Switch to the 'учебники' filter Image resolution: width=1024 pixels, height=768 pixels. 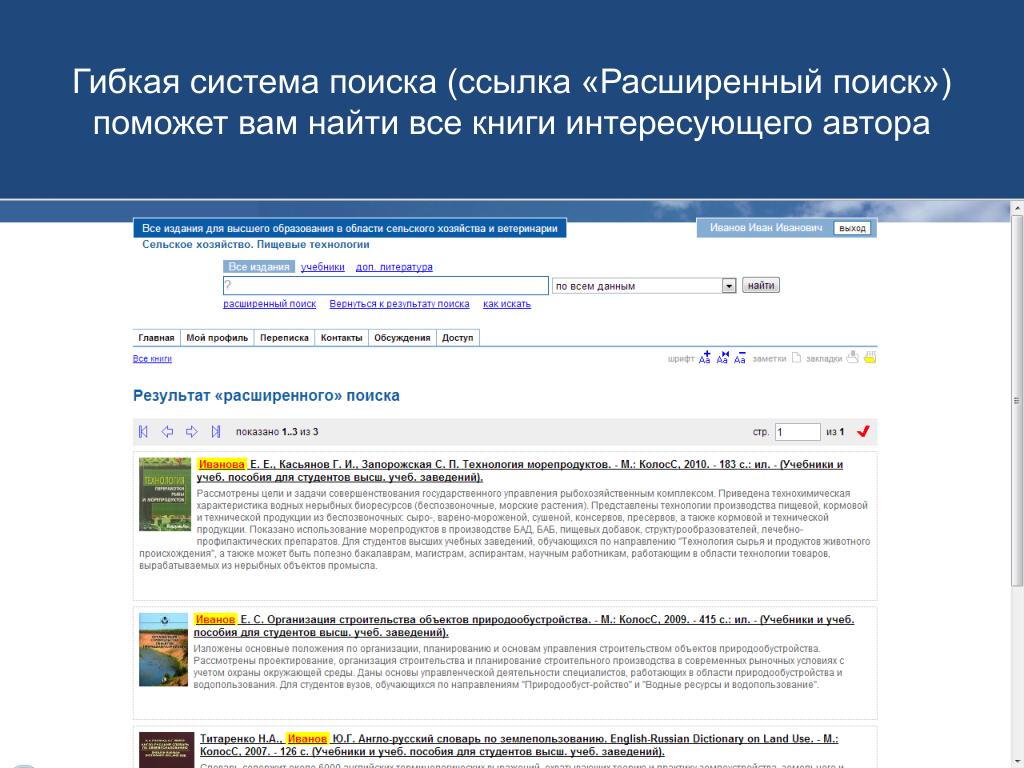[x=322, y=267]
